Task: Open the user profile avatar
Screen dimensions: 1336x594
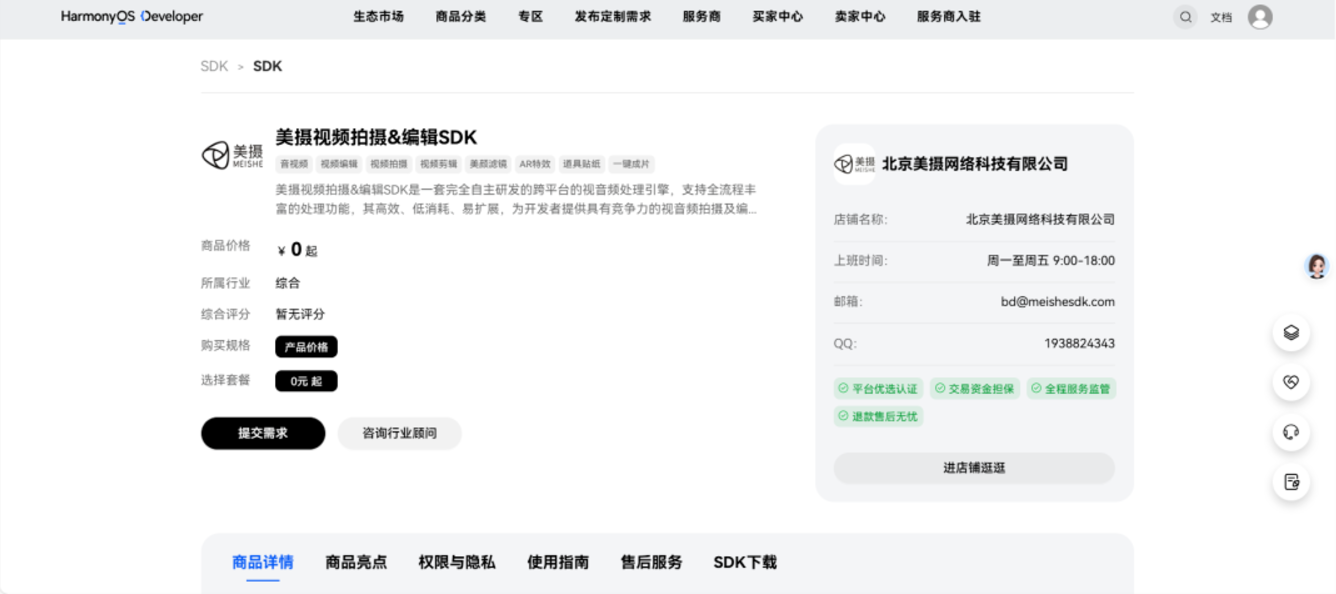Action: [1260, 17]
